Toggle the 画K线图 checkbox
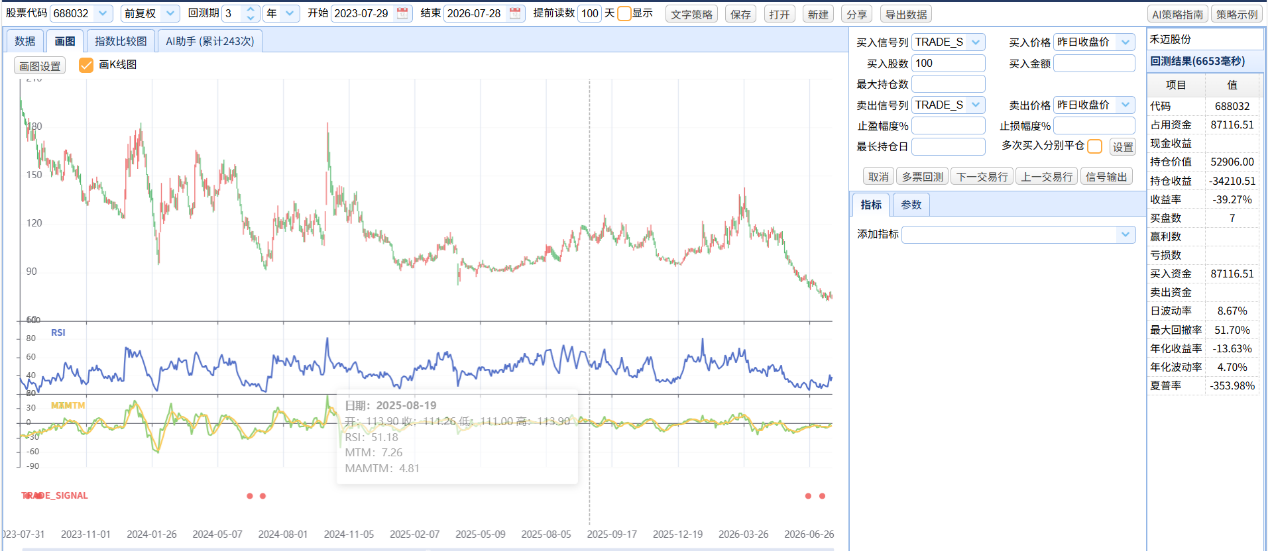This screenshot has height=551, width=1270. (86, 65)
